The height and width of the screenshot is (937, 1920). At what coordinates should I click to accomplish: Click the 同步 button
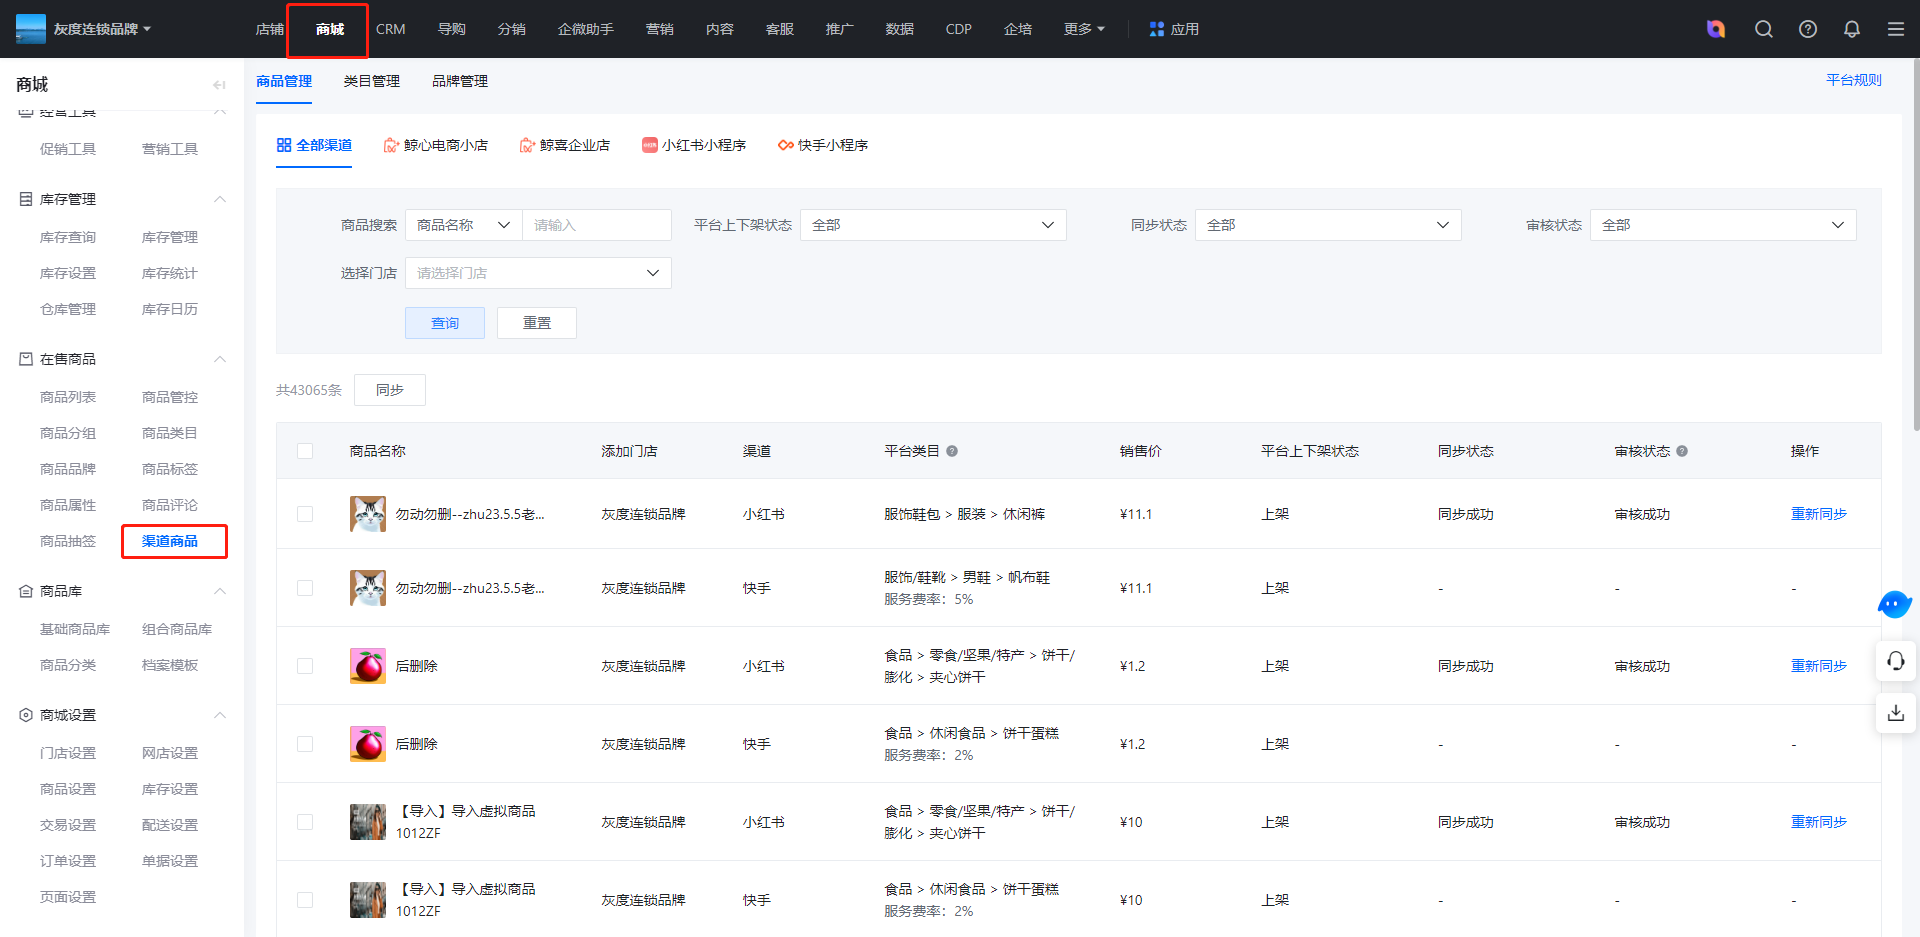point(390,390)
